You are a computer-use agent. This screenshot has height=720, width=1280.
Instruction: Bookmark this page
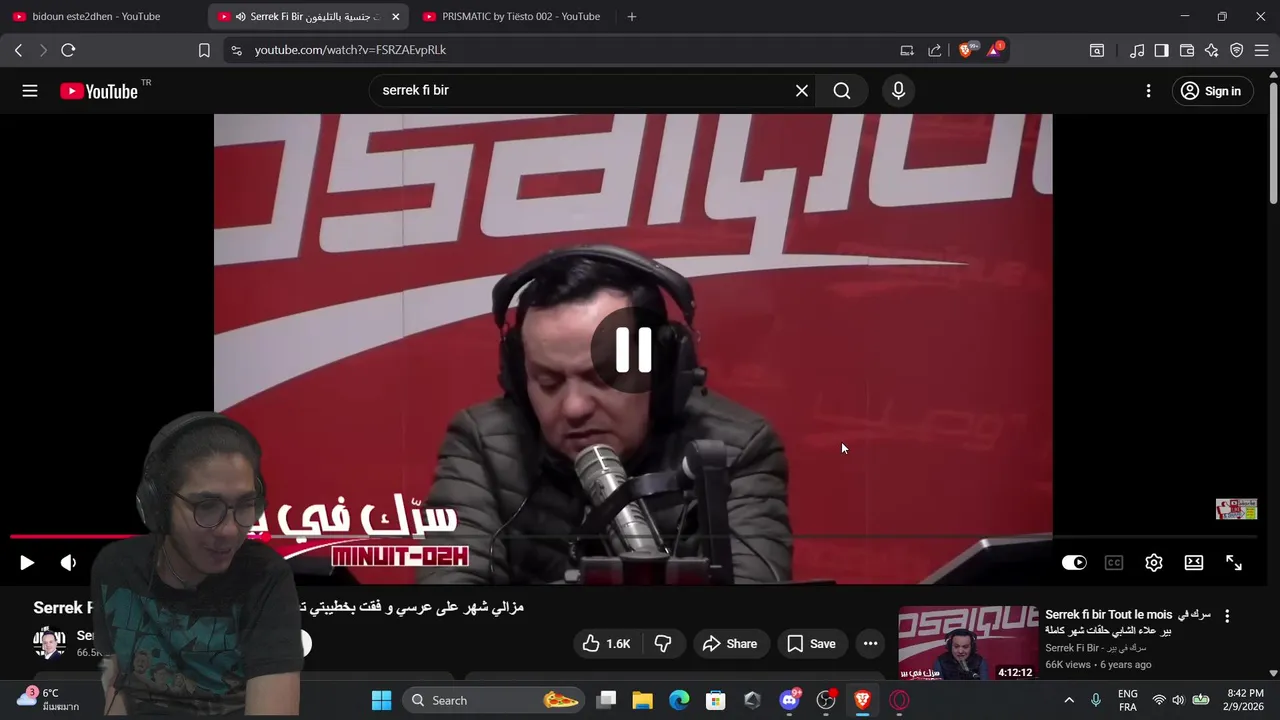point(204,50)
